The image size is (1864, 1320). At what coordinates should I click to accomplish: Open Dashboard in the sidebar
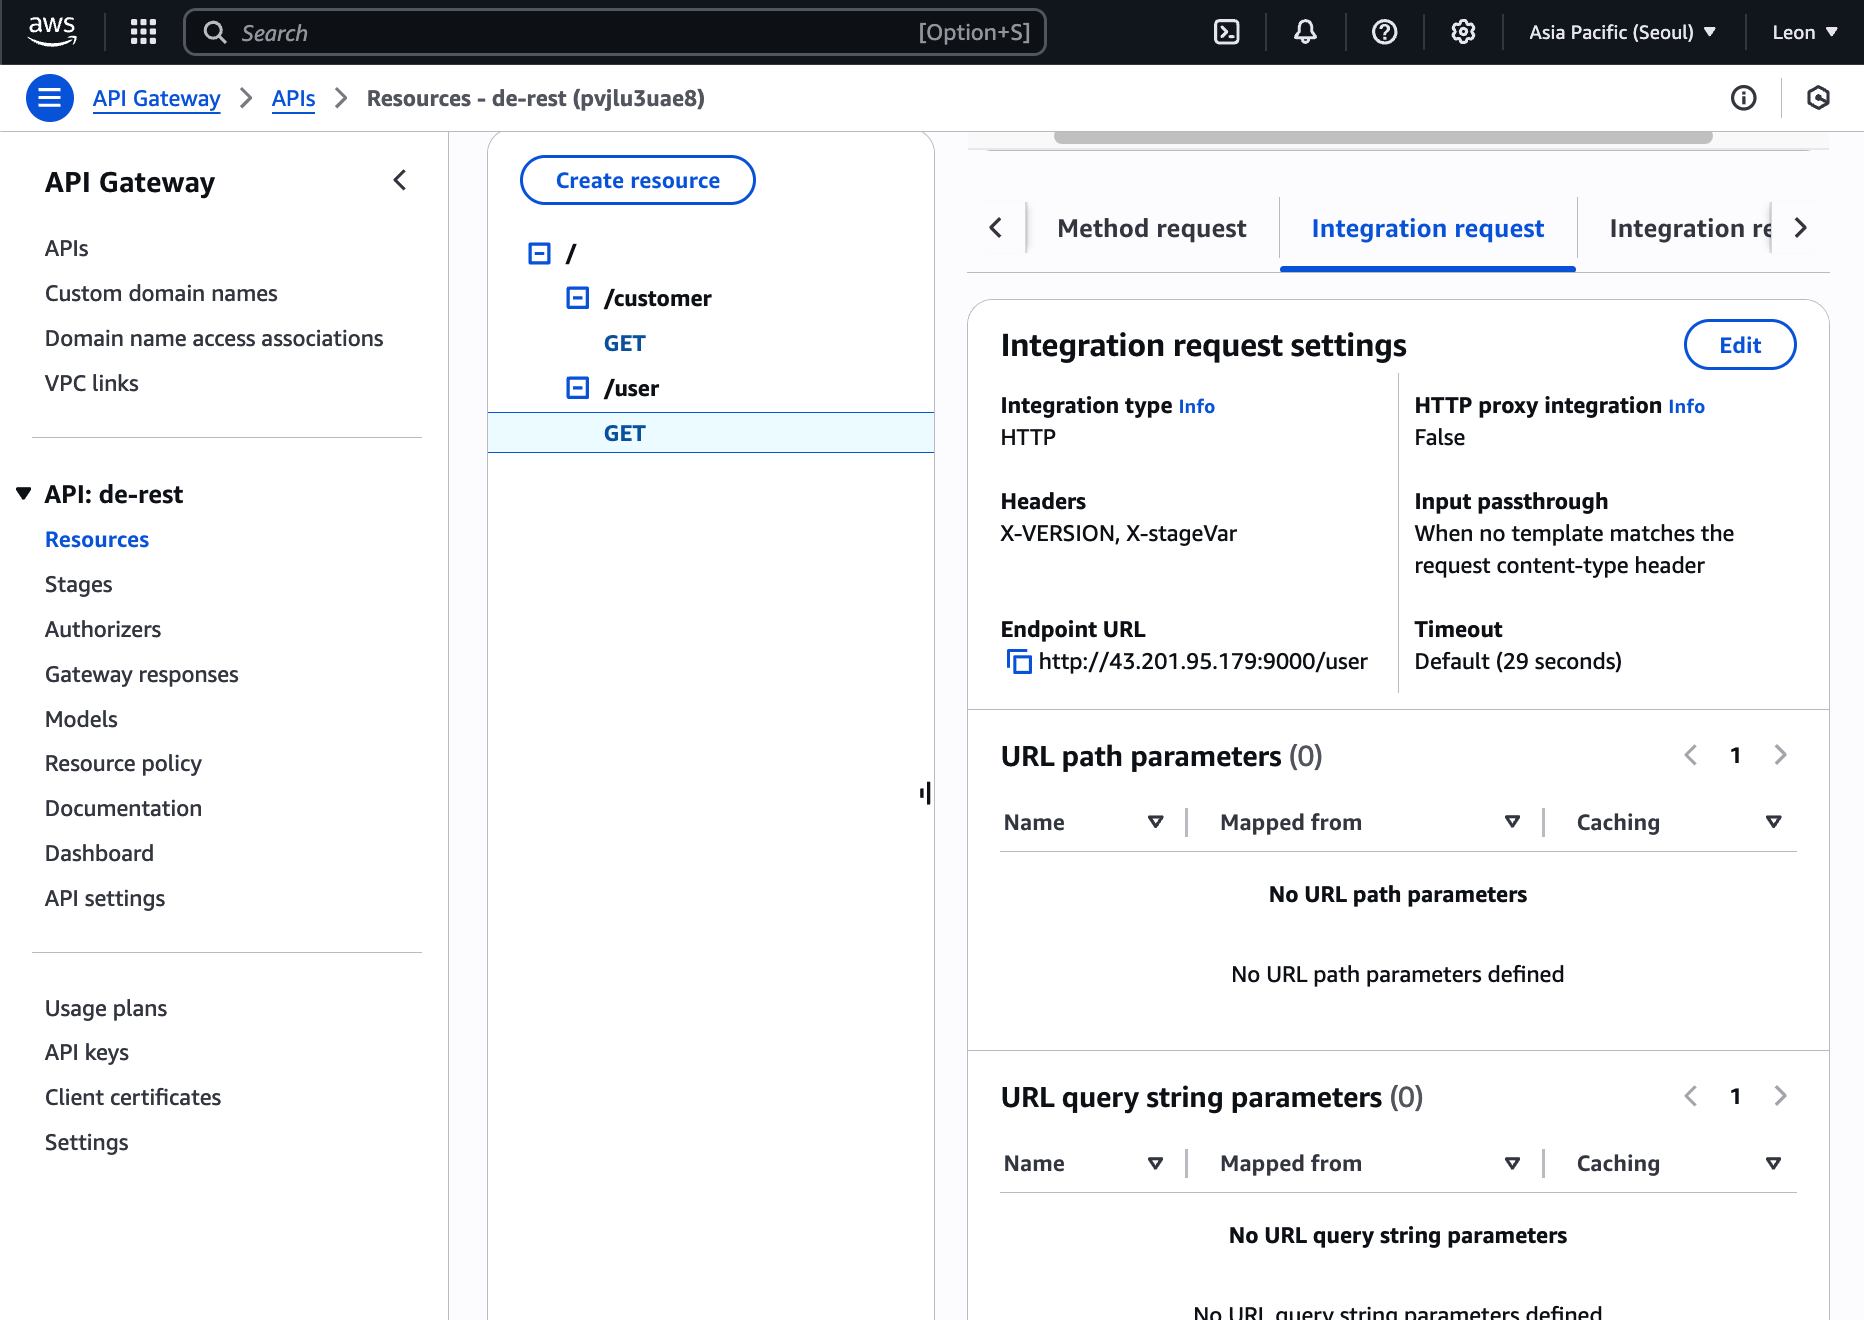[99, 853]
